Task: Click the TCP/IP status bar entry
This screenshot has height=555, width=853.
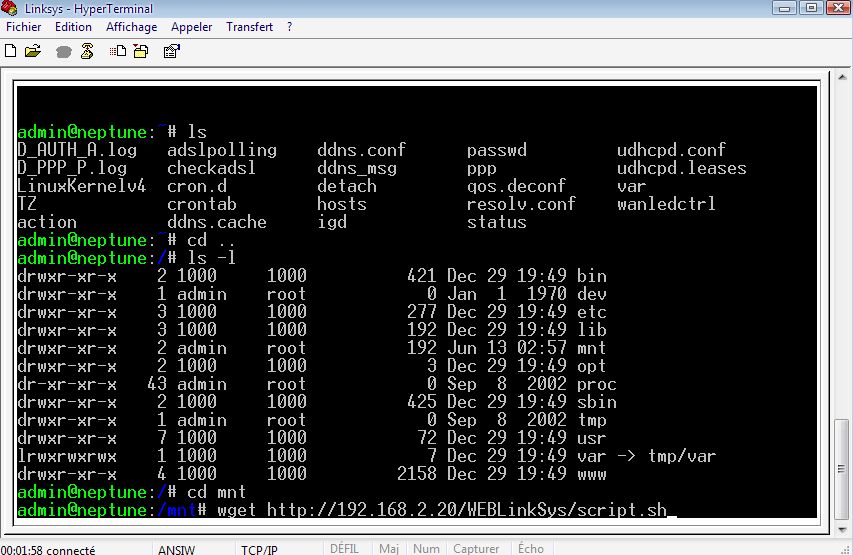Action: (x=259, y=550)
